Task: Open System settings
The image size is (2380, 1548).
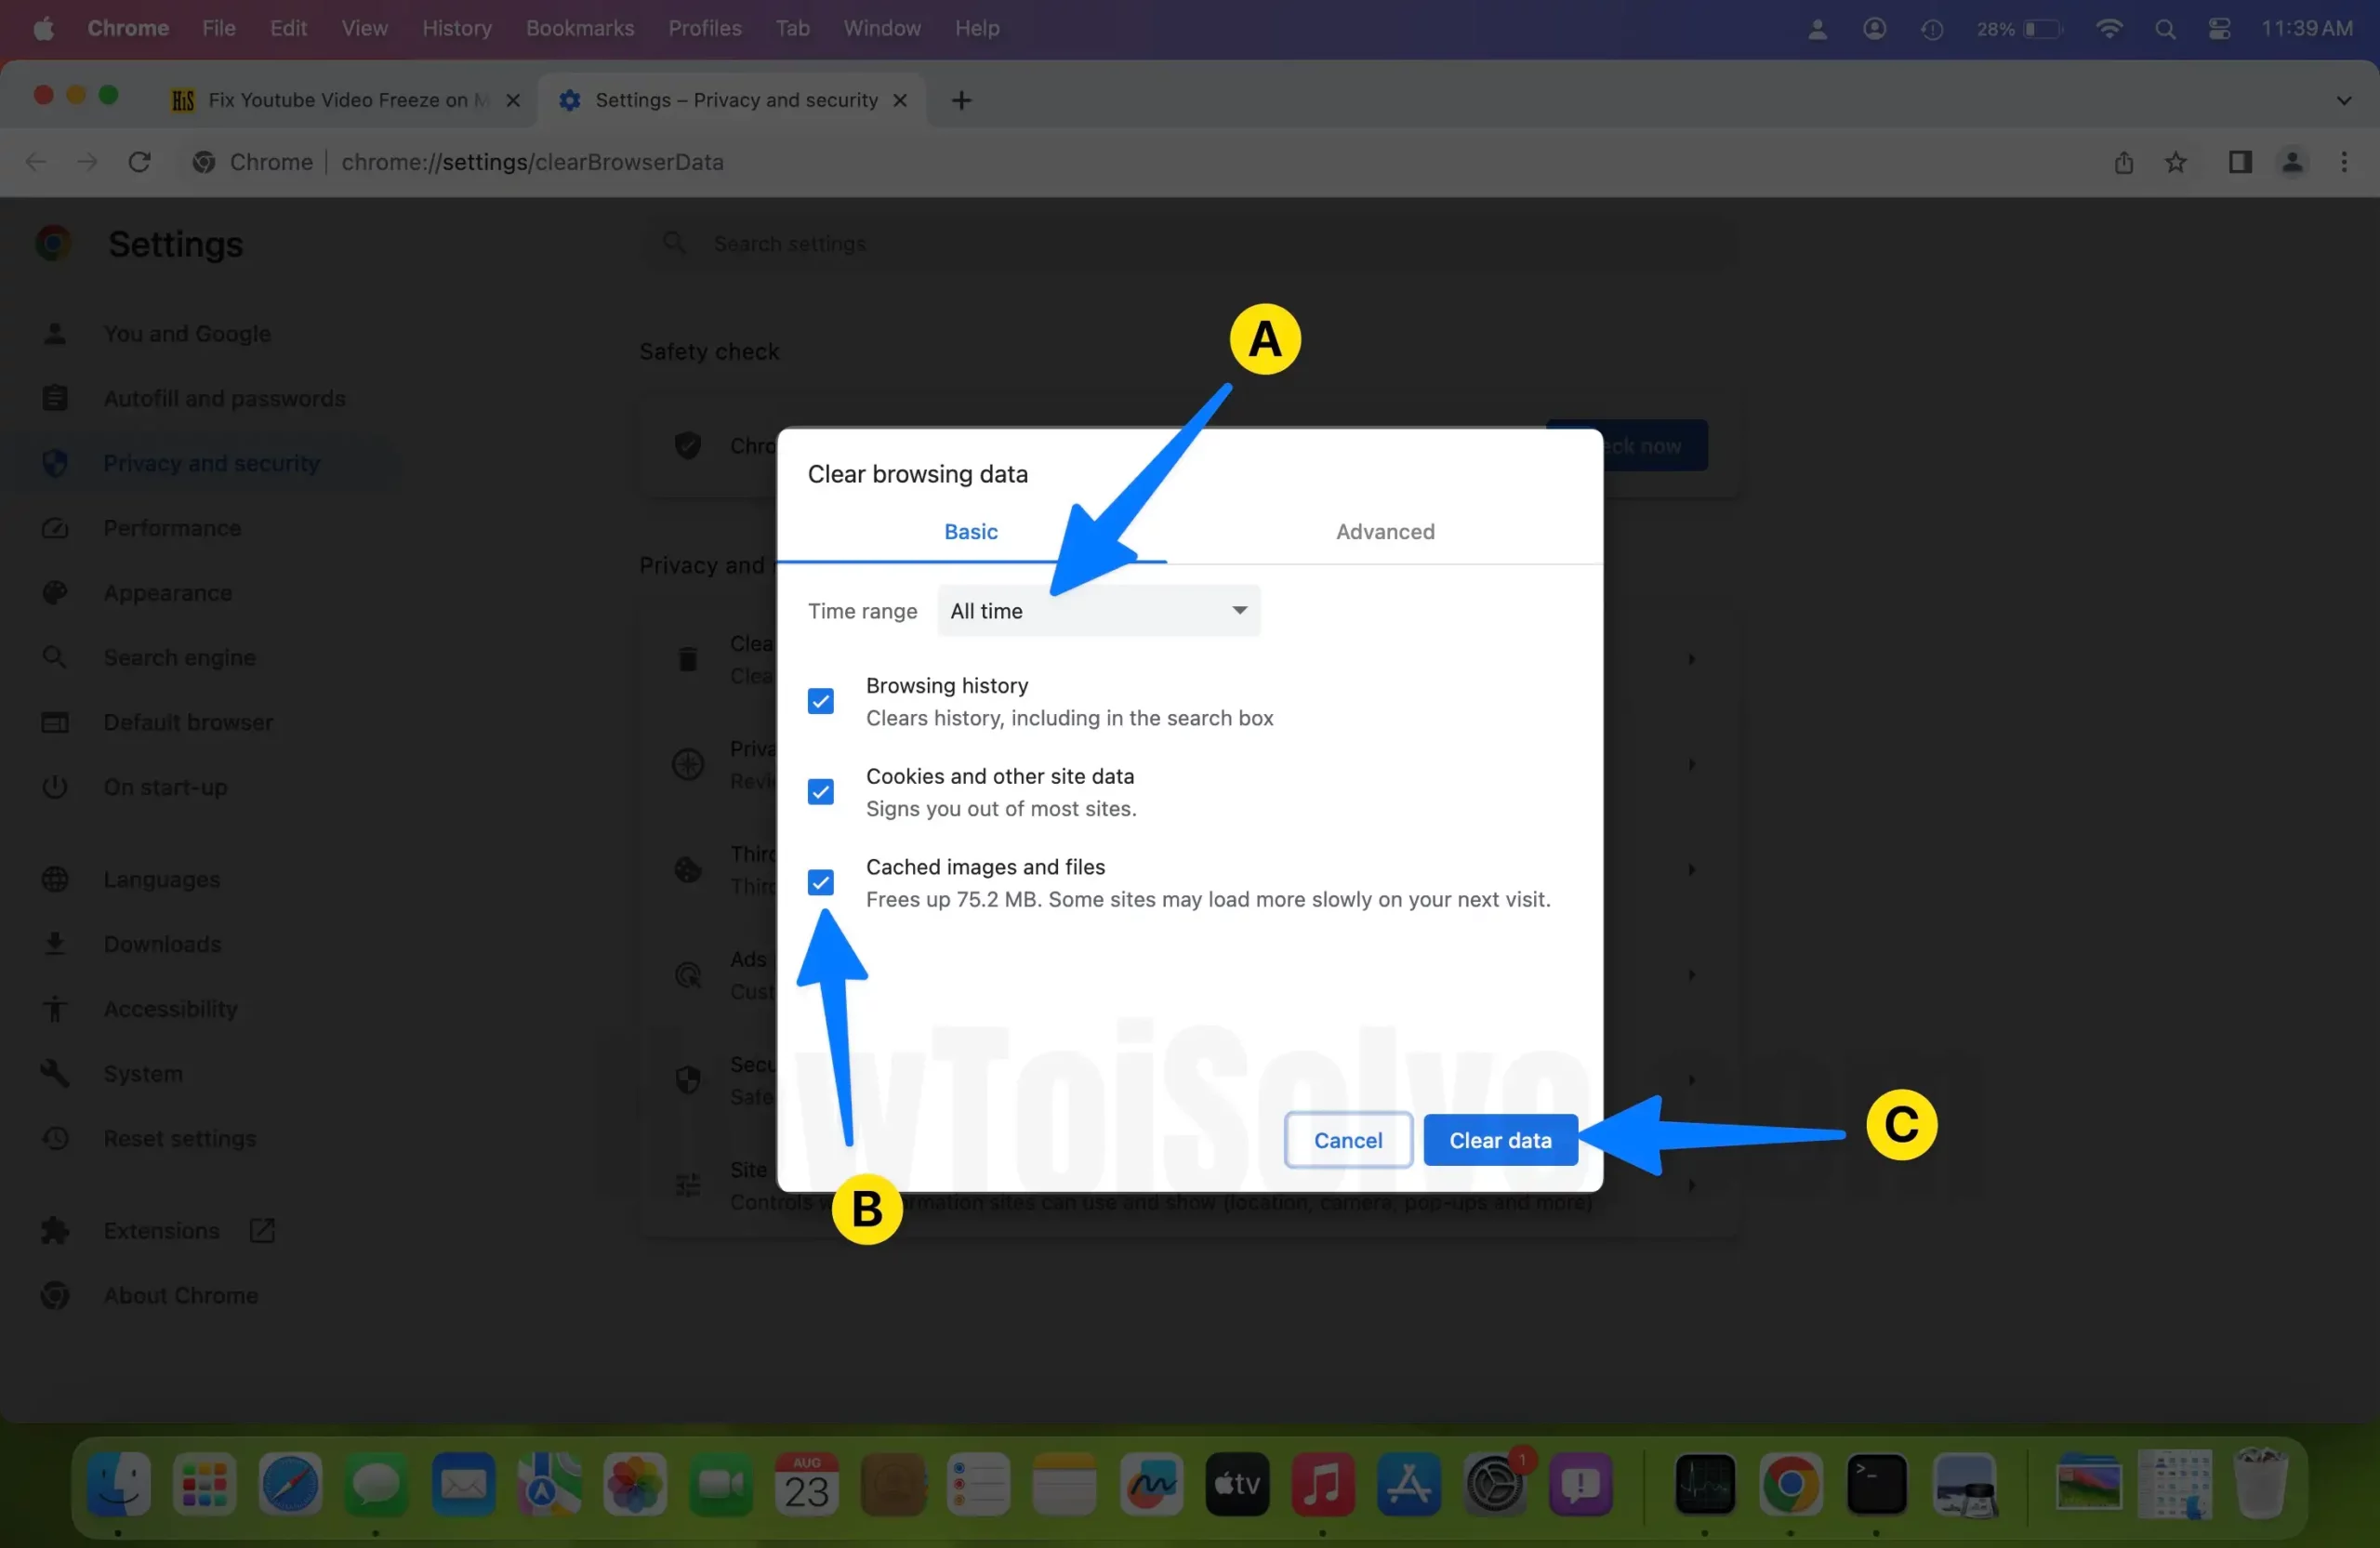Action: coord(143,1073)
